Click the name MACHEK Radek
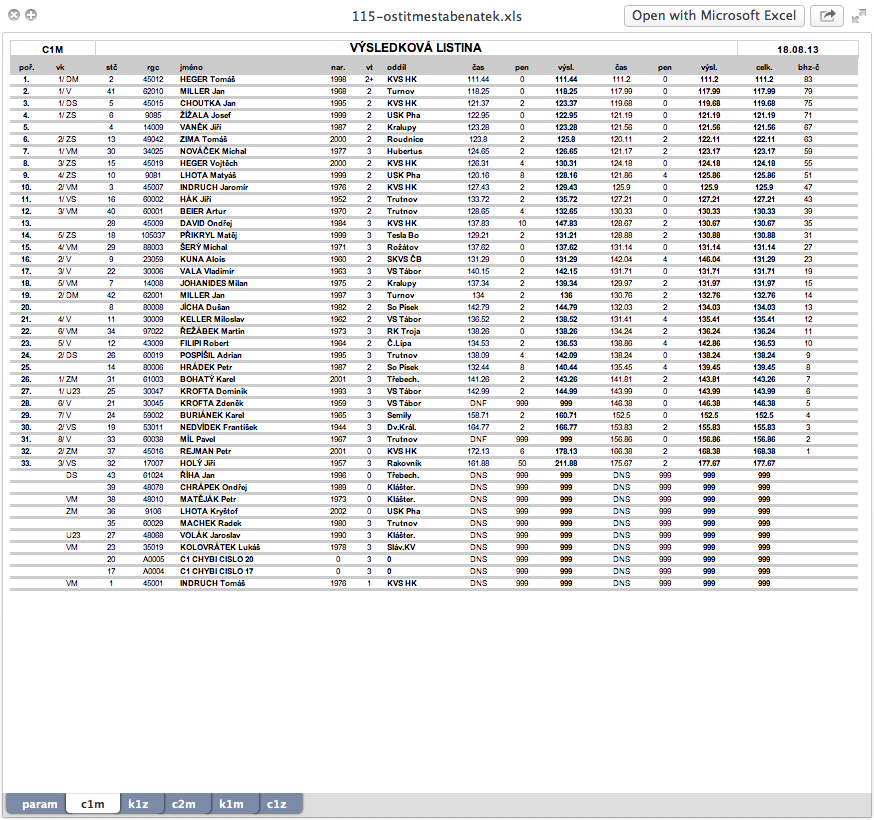 210,523
